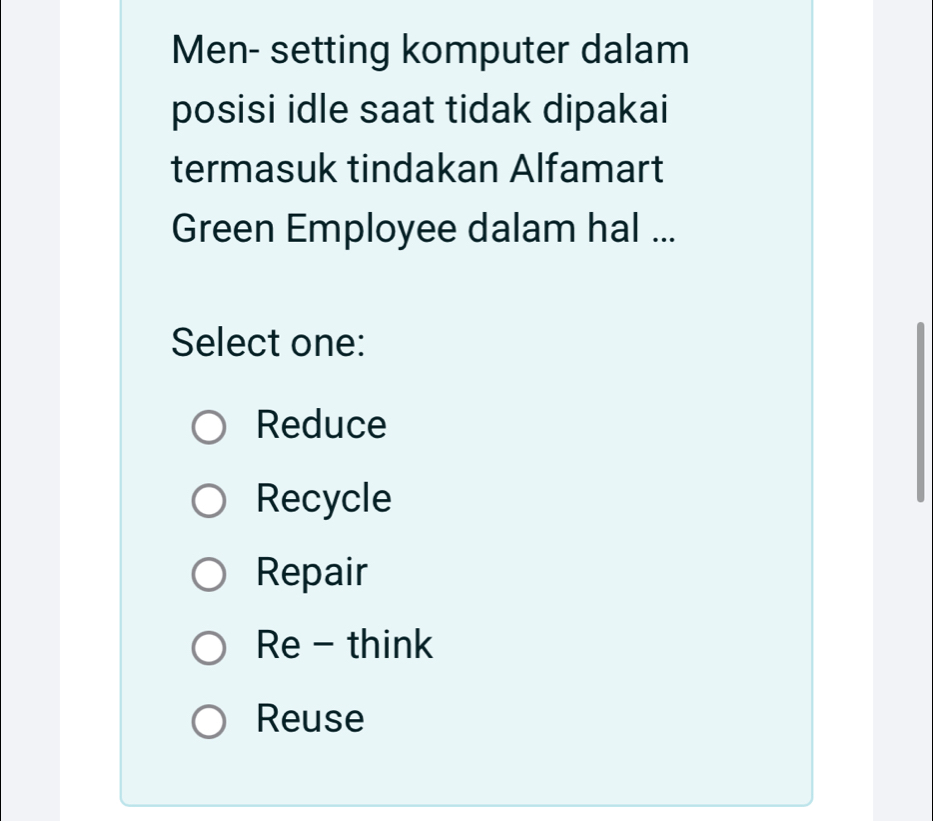Click the "Men- setting komputer dalam" line
Viewport: 933px width, 821px height.
click(x=430, y=48)
